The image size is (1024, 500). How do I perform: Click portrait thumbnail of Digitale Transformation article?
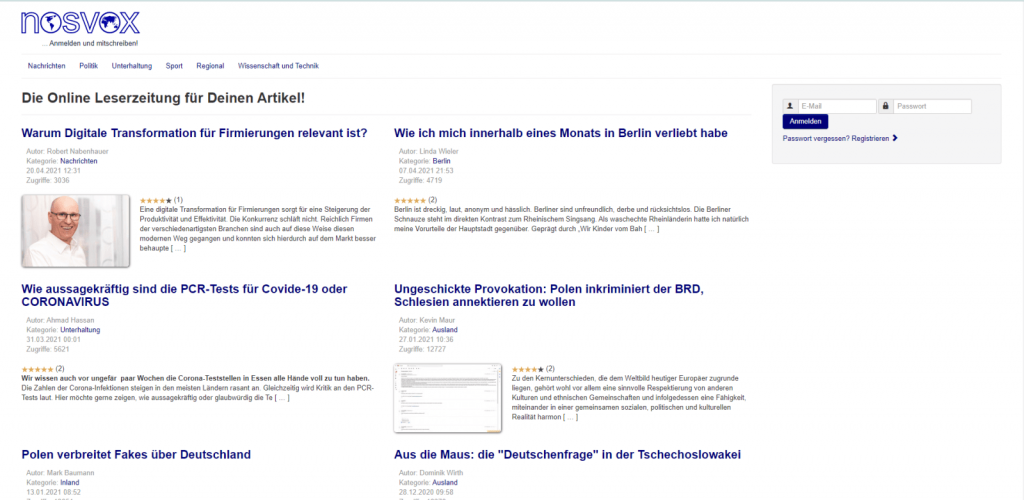pos(76,230)
